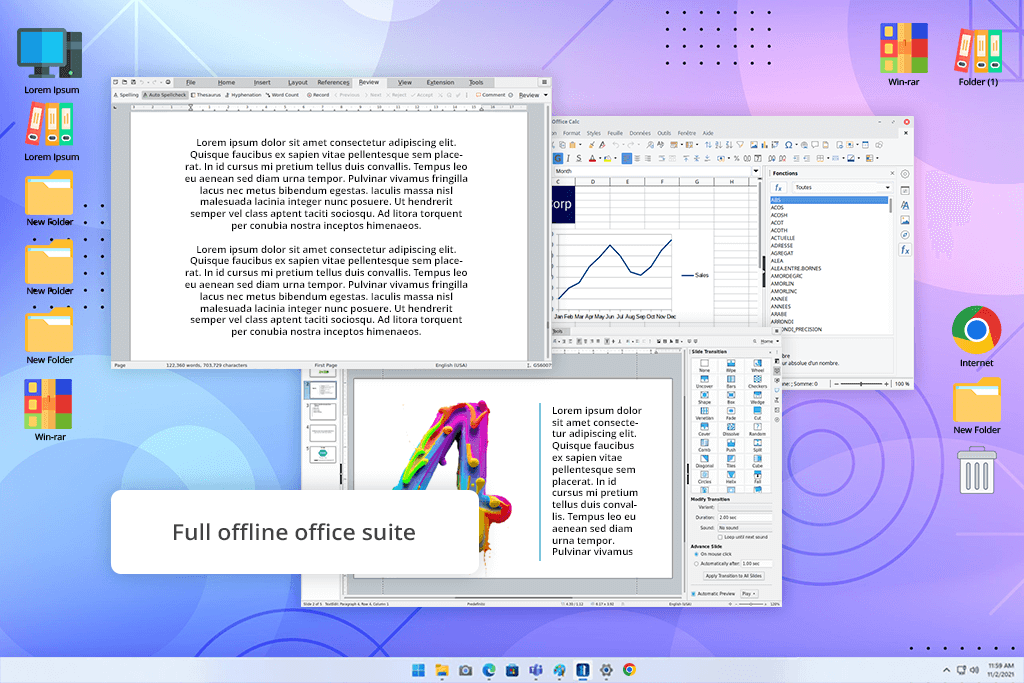Open the Variant dropdown in Modify Transition
This screenshot has height=683, width=1024.
(744, 507)
